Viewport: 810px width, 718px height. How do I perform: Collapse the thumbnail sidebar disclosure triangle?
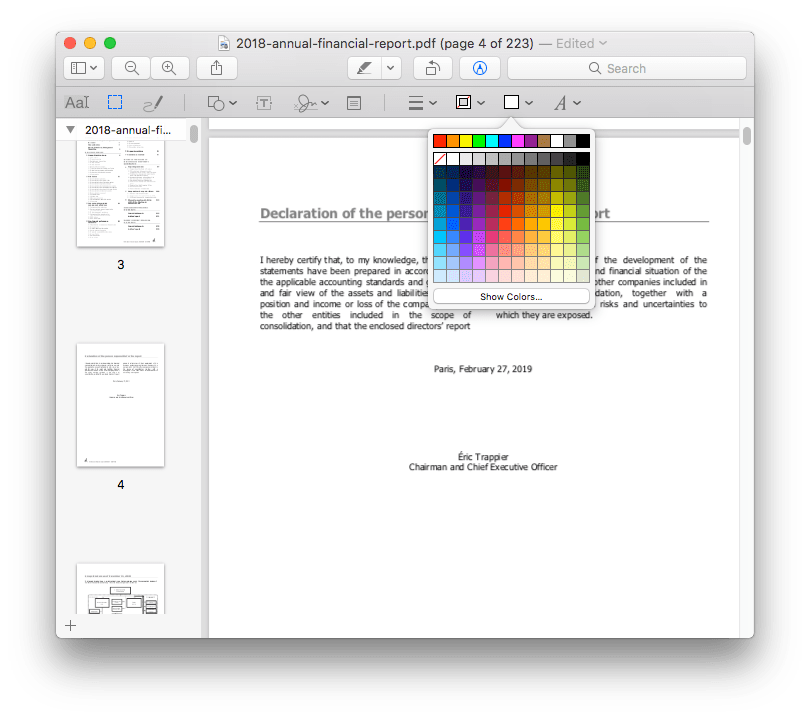coord(69,129)
